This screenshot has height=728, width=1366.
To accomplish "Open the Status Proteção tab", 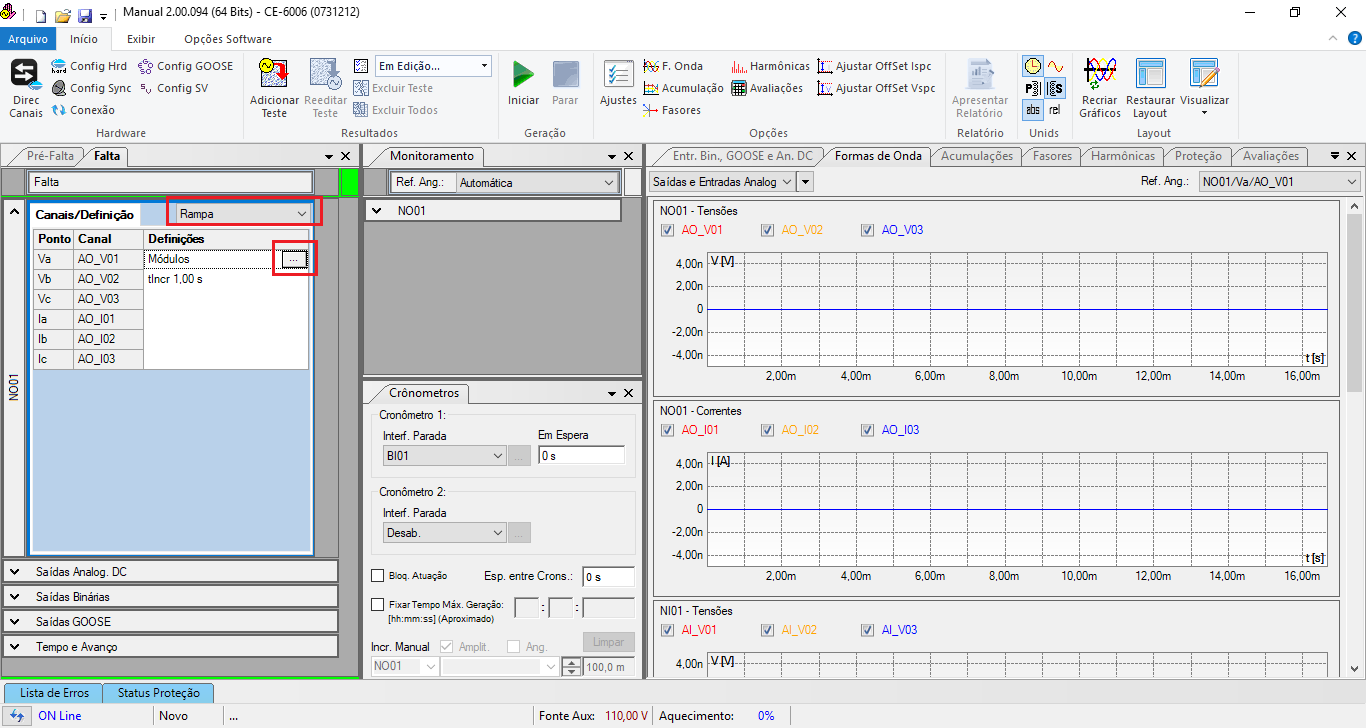I will pyautogui.click(x=158, y=693).
